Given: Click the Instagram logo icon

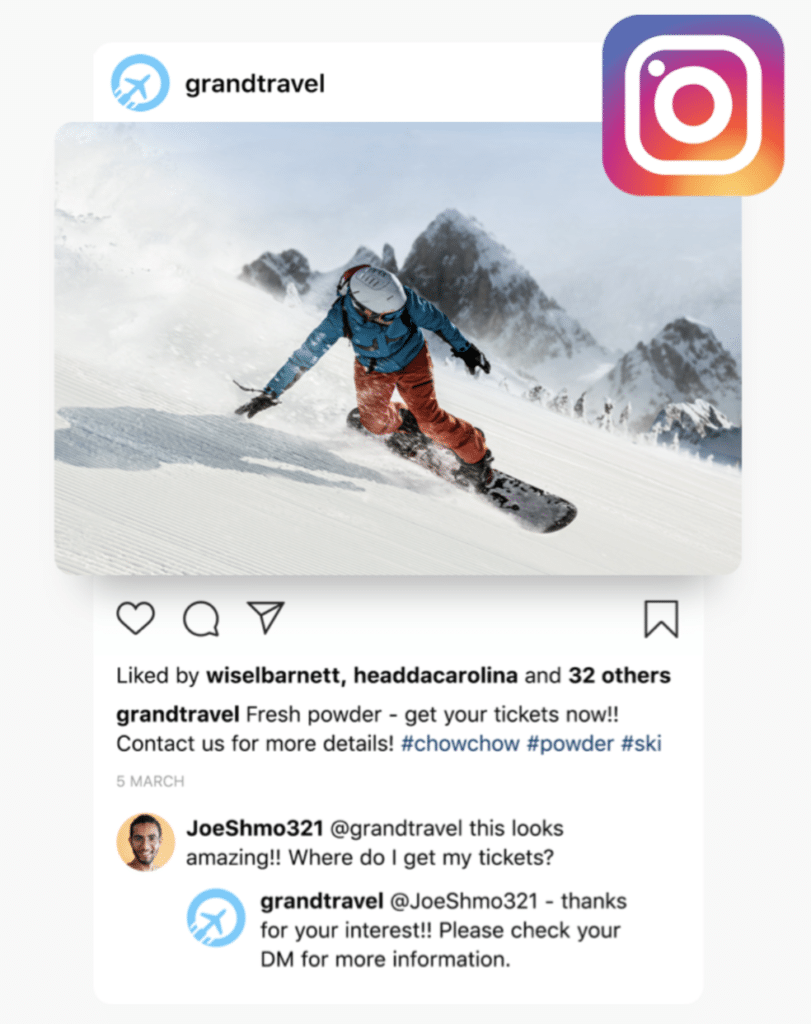Looking at the screenshot, I should pos(693,105).
